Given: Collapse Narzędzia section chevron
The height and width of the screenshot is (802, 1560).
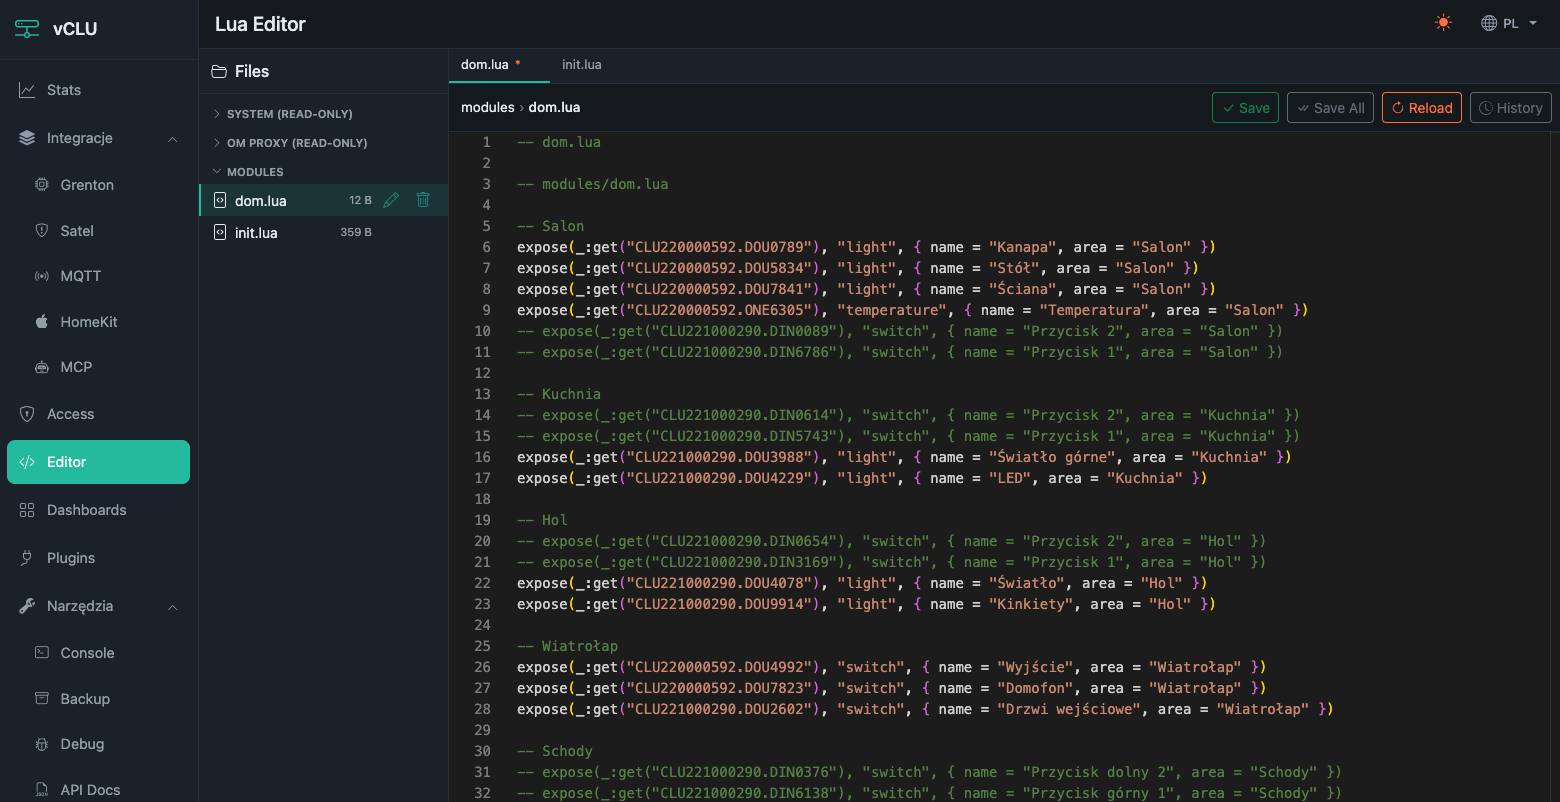Looking at the screenshot, I should coord(173,607).
